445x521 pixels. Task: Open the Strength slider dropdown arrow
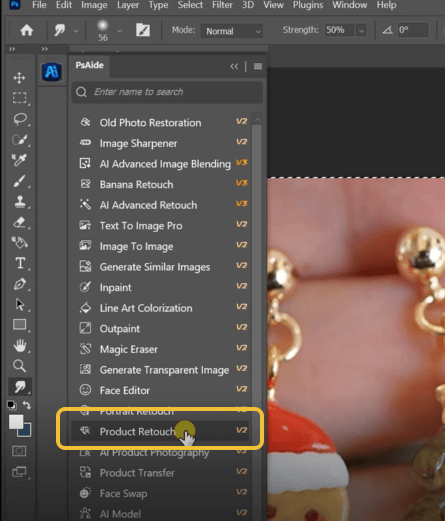(361, 31)
